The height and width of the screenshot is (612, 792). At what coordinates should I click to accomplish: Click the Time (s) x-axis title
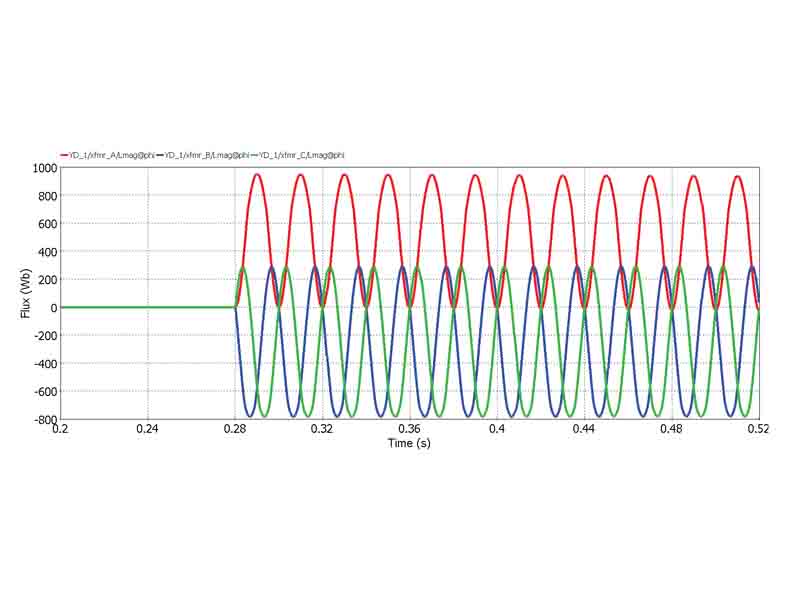409,442
